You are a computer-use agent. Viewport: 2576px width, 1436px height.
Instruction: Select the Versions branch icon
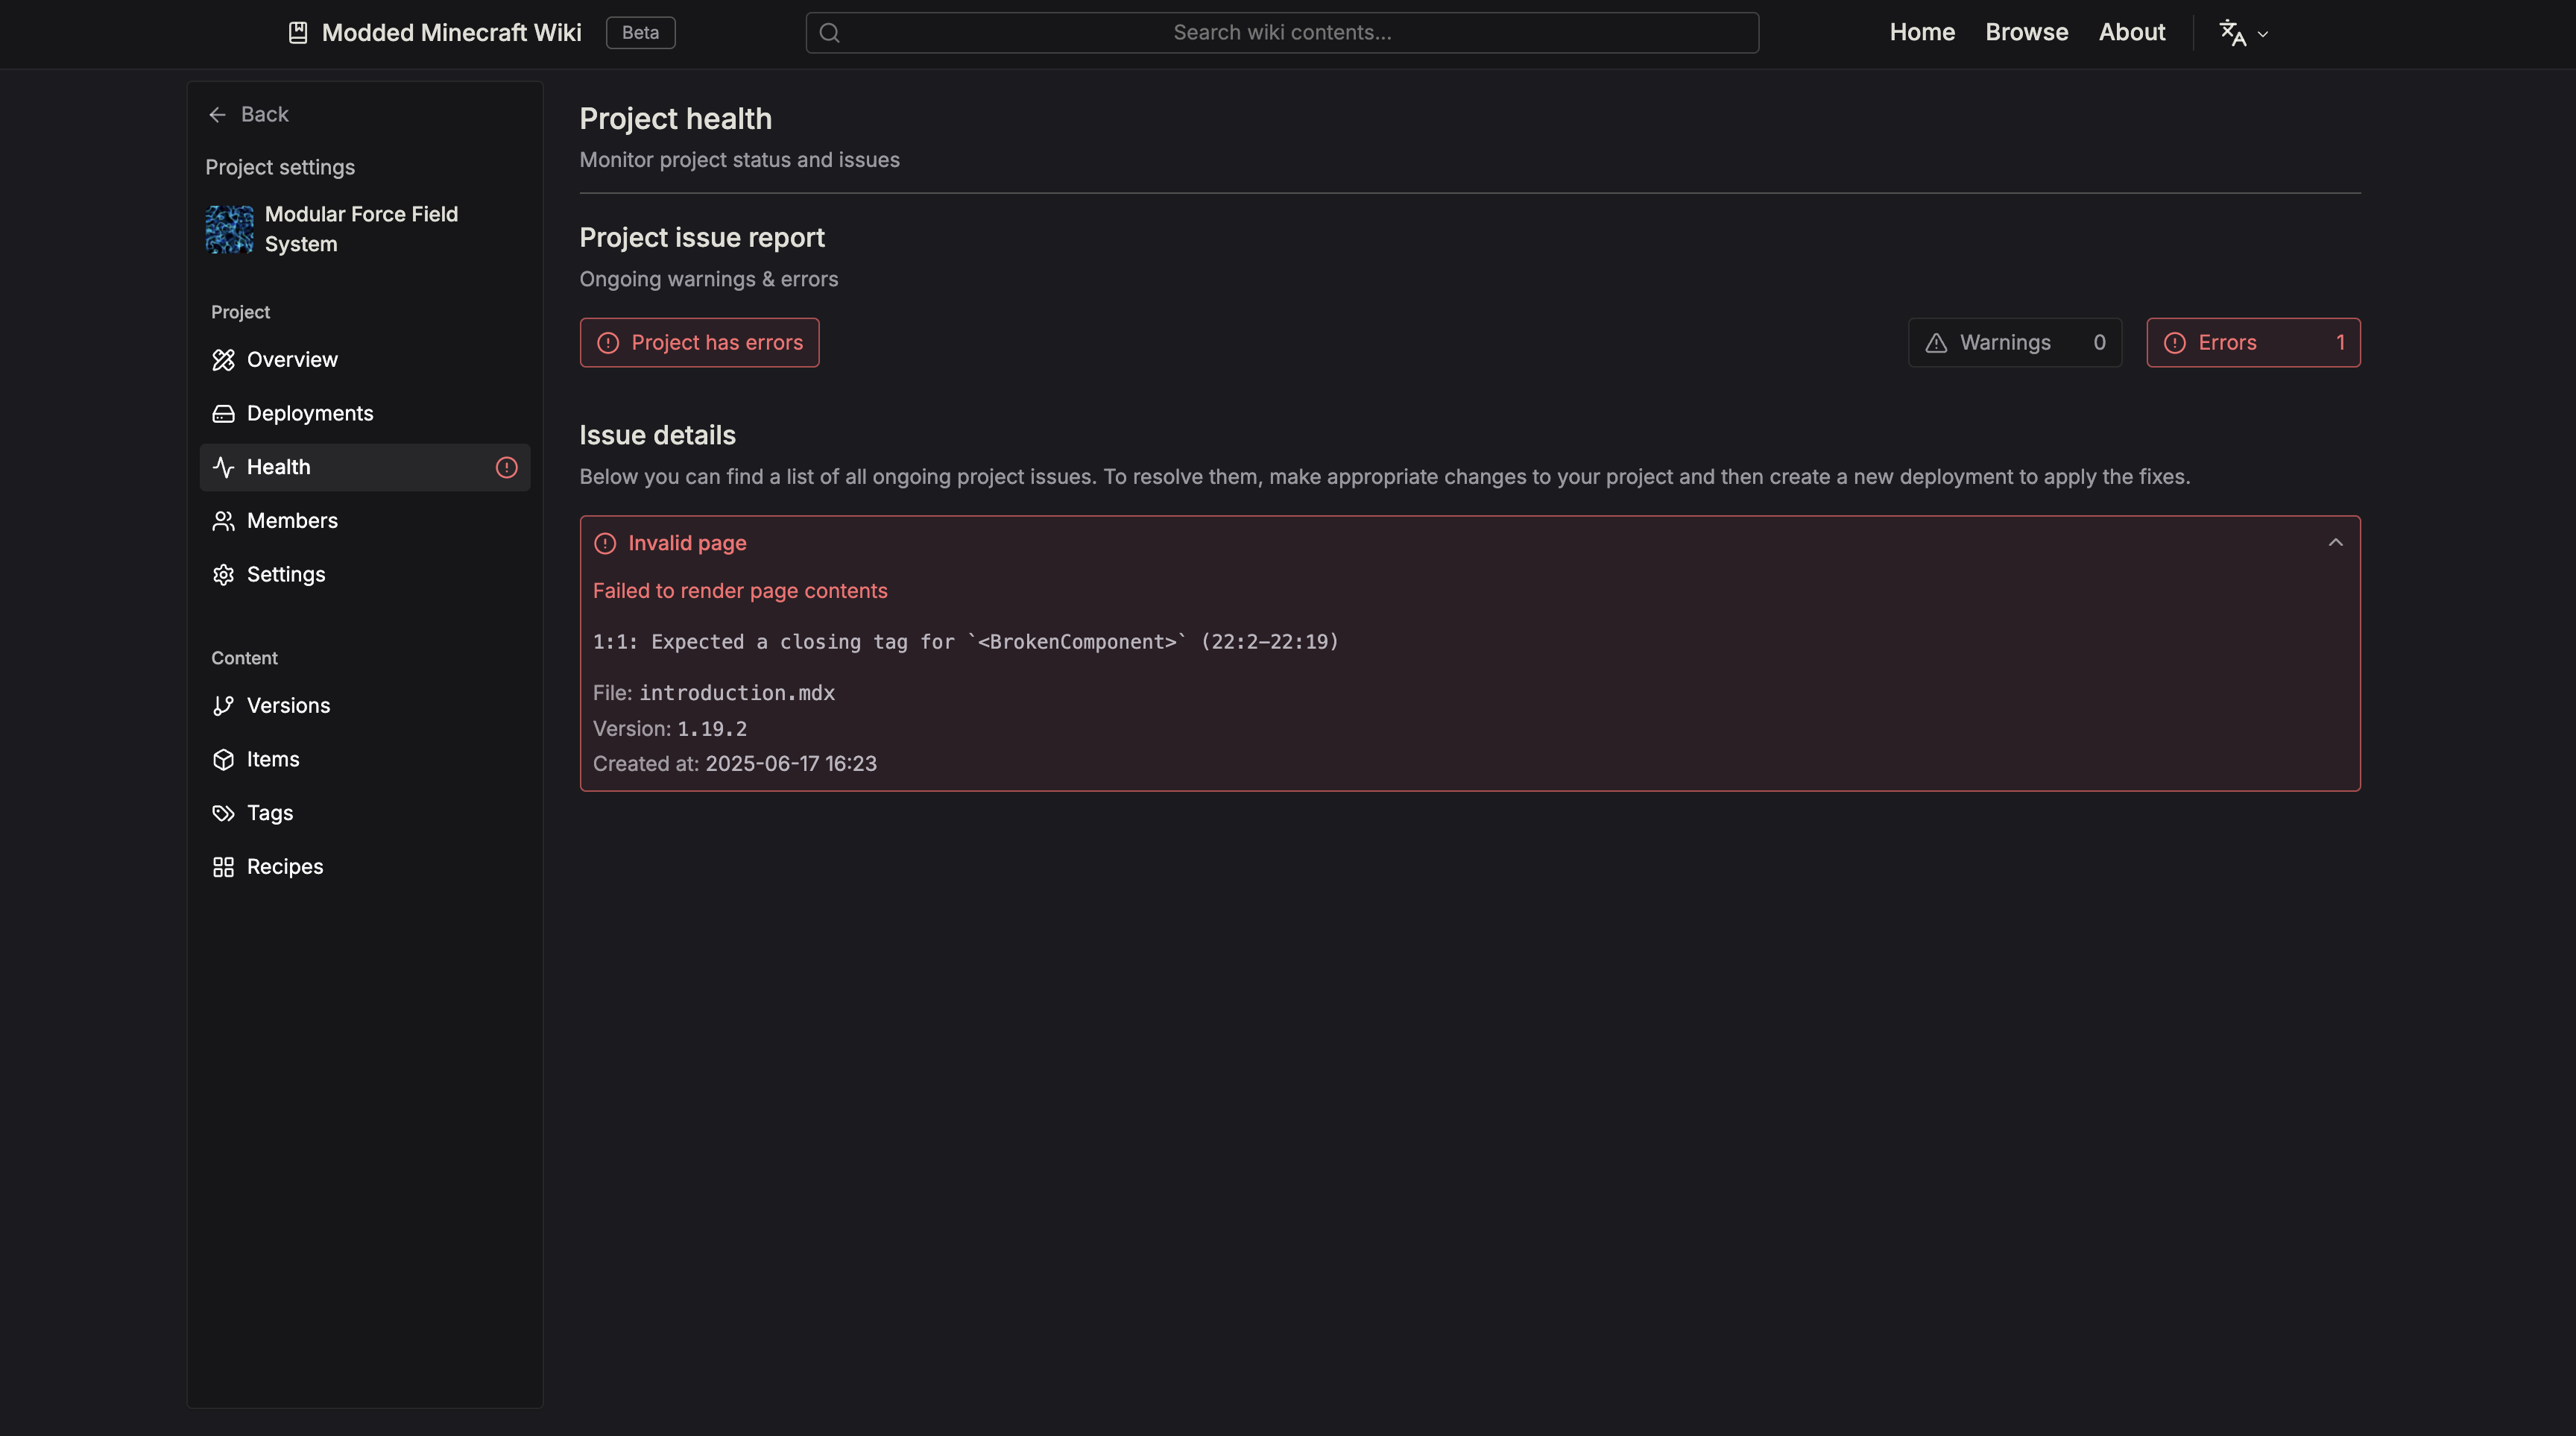tap(223, 705)
